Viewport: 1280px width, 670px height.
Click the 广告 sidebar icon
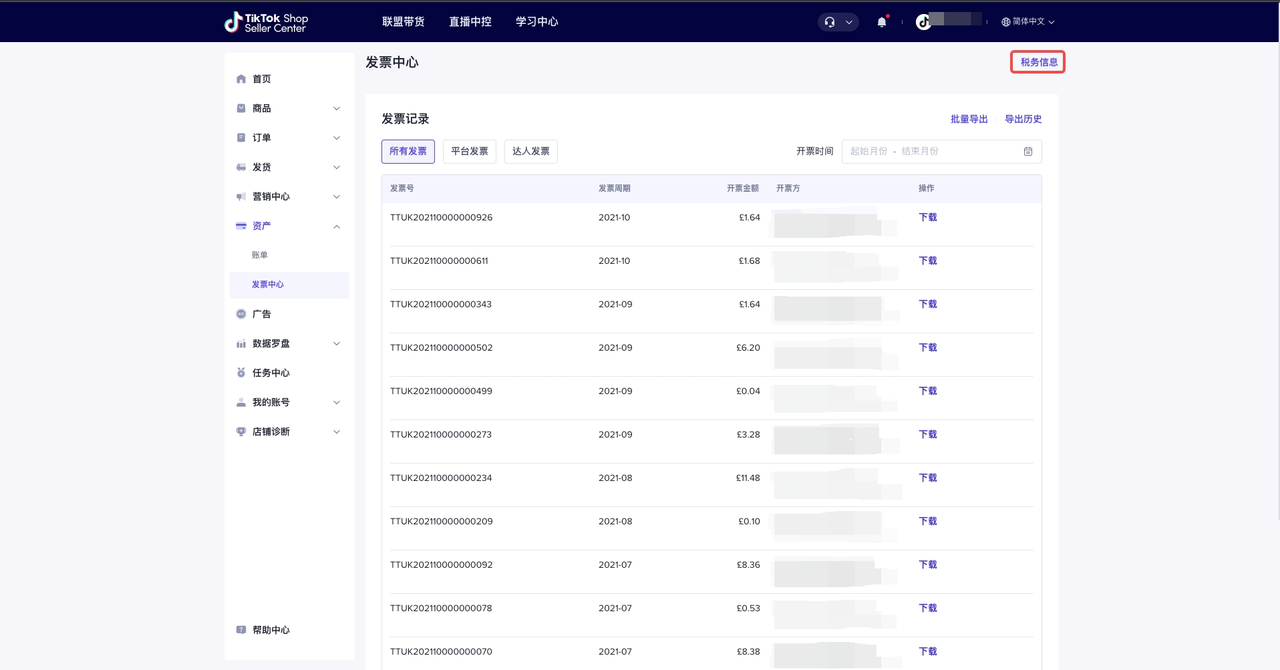[x=241, y=314]
